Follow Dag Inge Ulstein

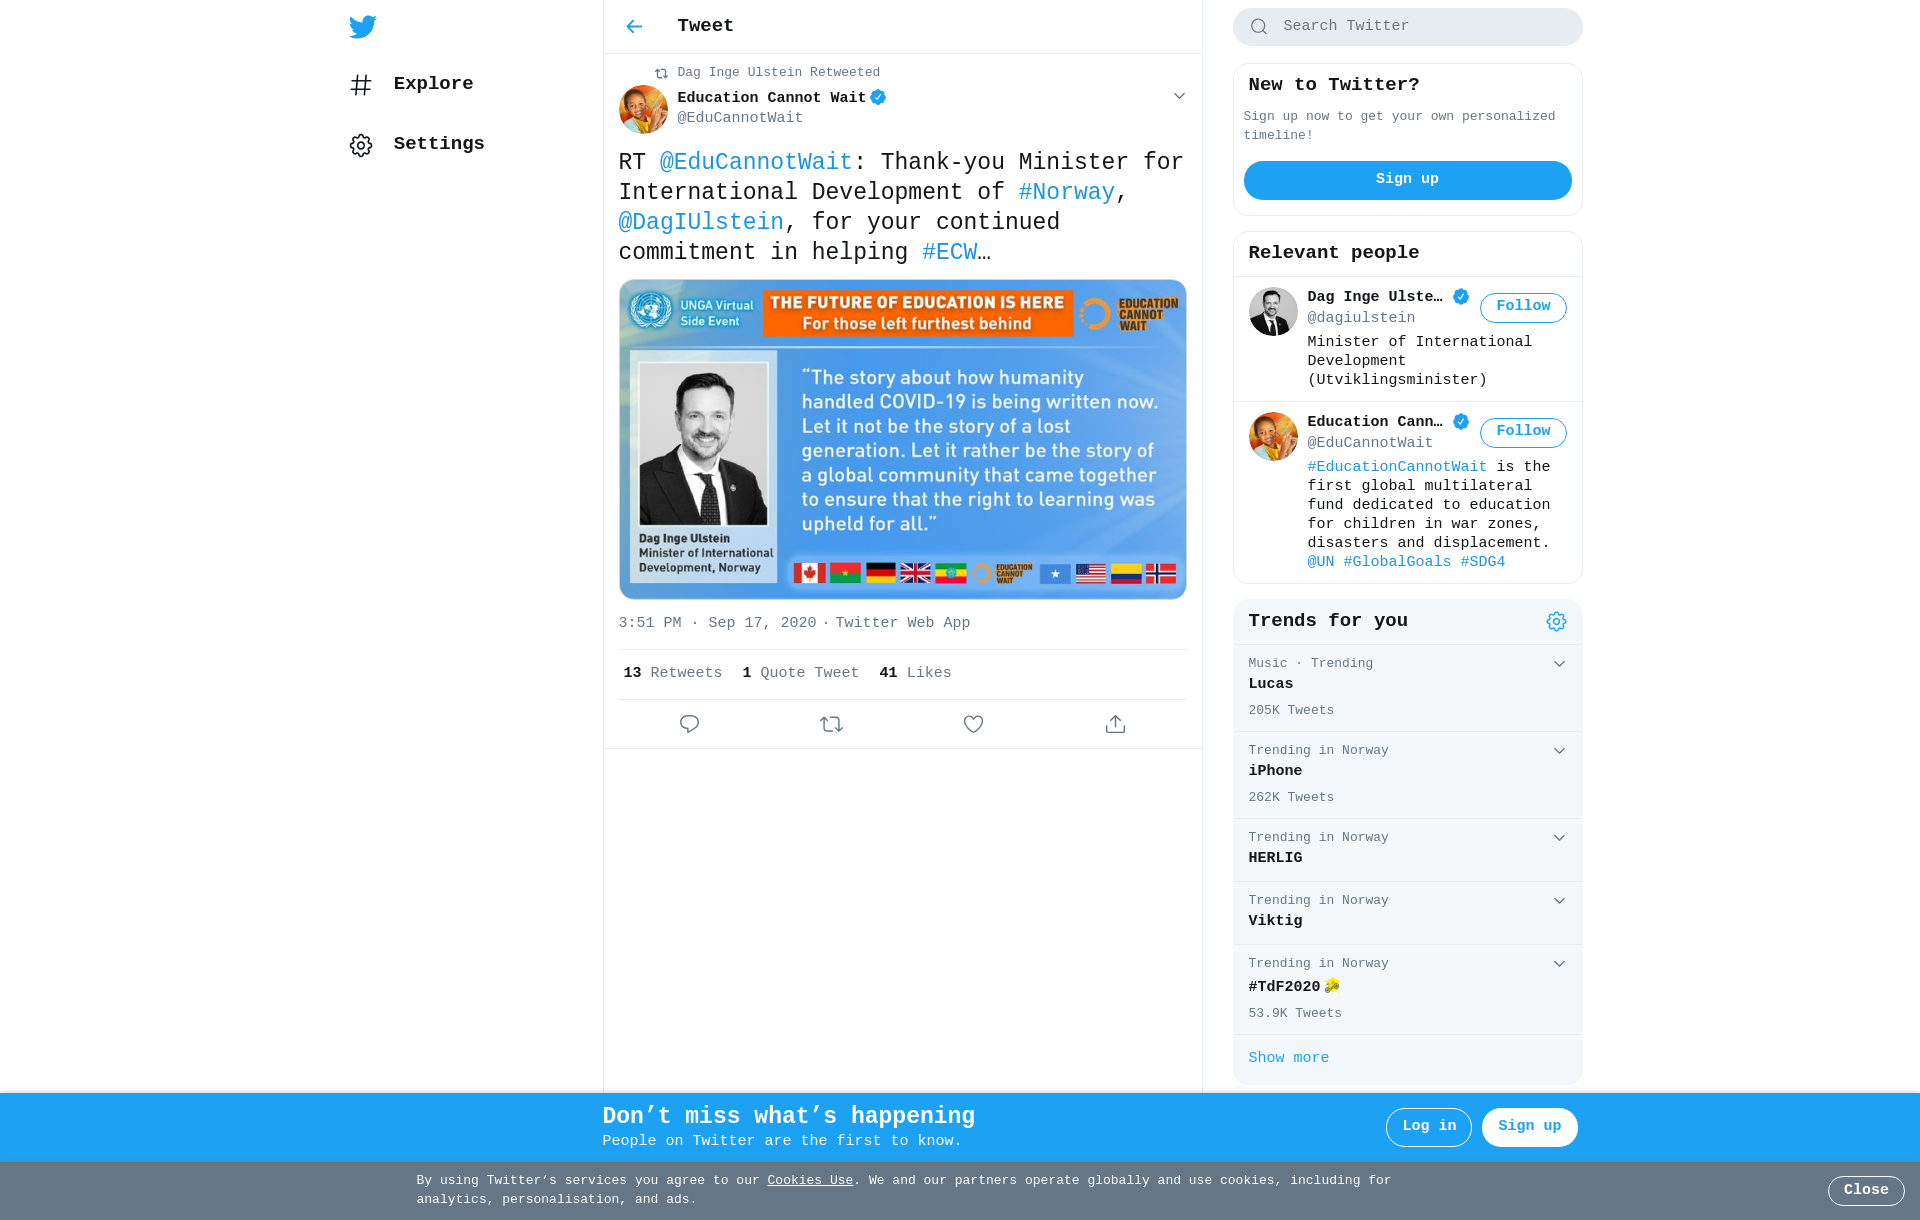click(x=1523, y=308)
